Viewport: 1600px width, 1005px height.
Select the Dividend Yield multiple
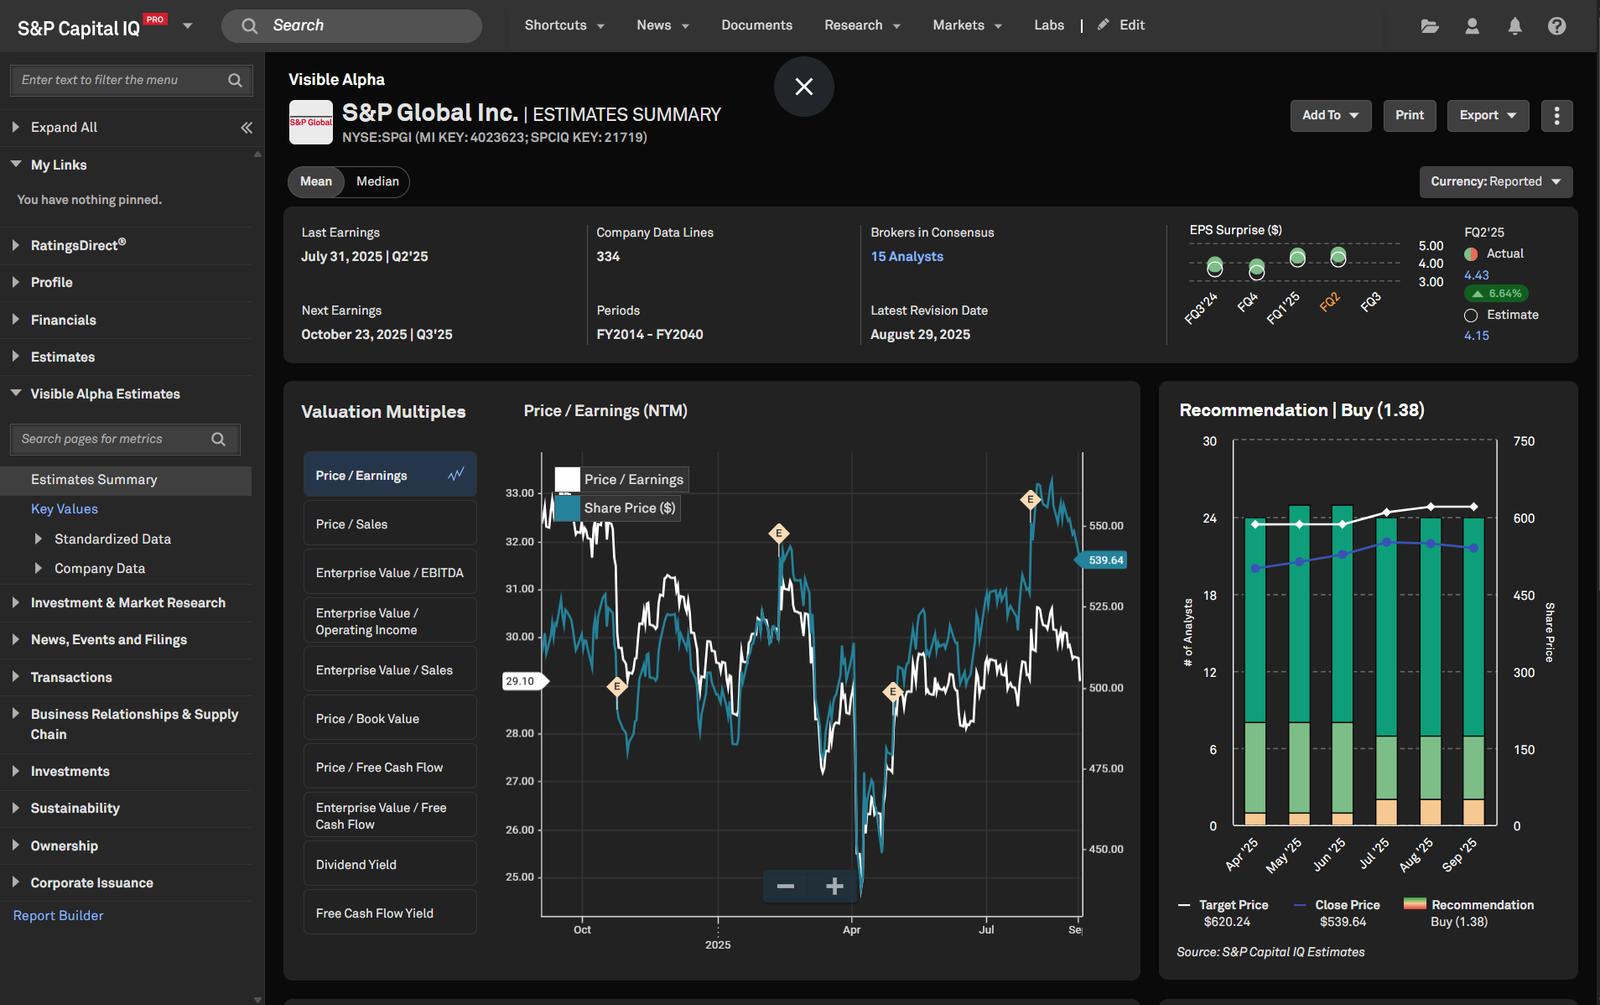pos(390,865)
